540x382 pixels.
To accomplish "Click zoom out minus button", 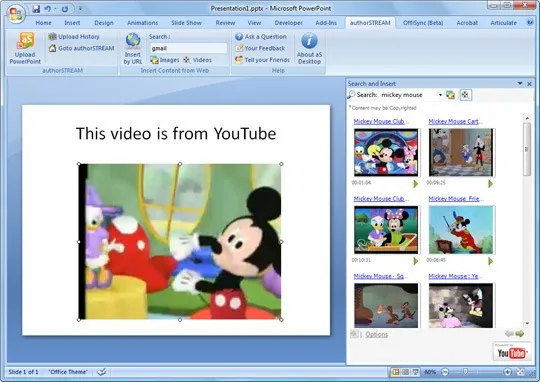I will (x=445, y=372).
